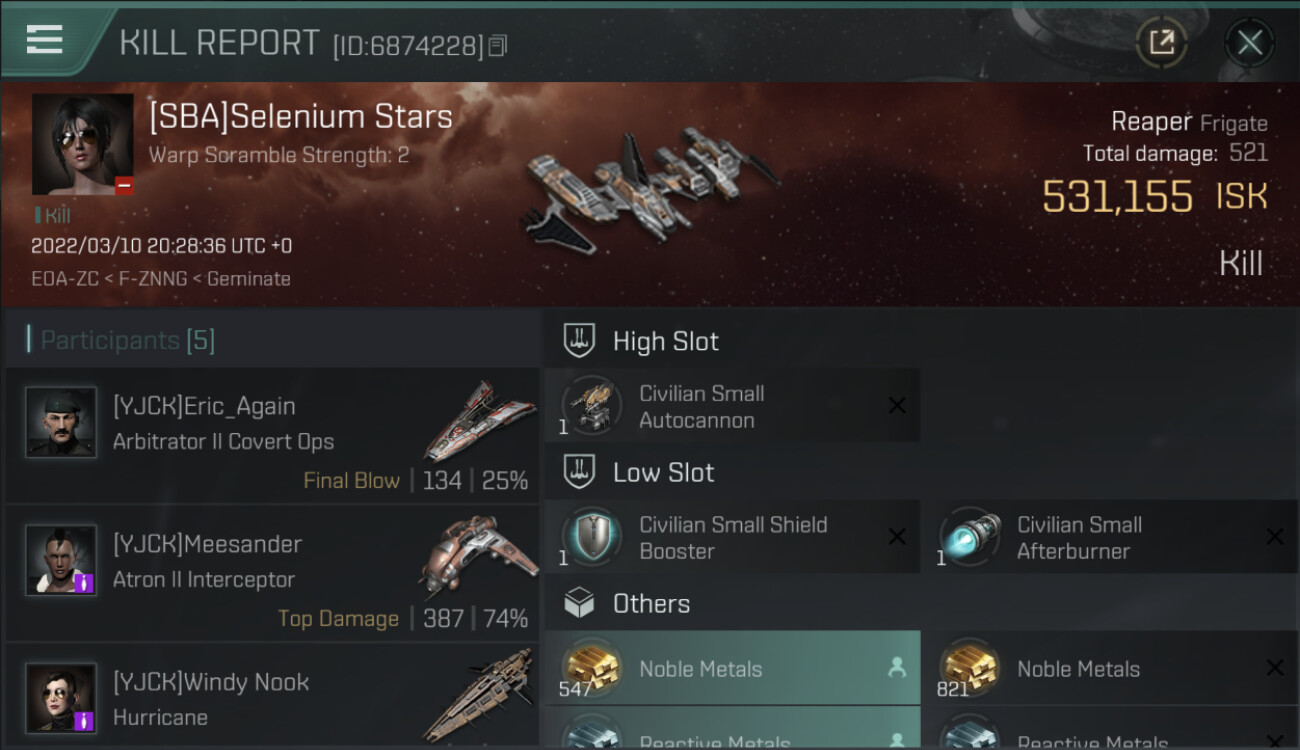The height and width of the screenshot is (750, 1300).
Task: Select participant Eric_Again row
Action: tap(272, 436)
